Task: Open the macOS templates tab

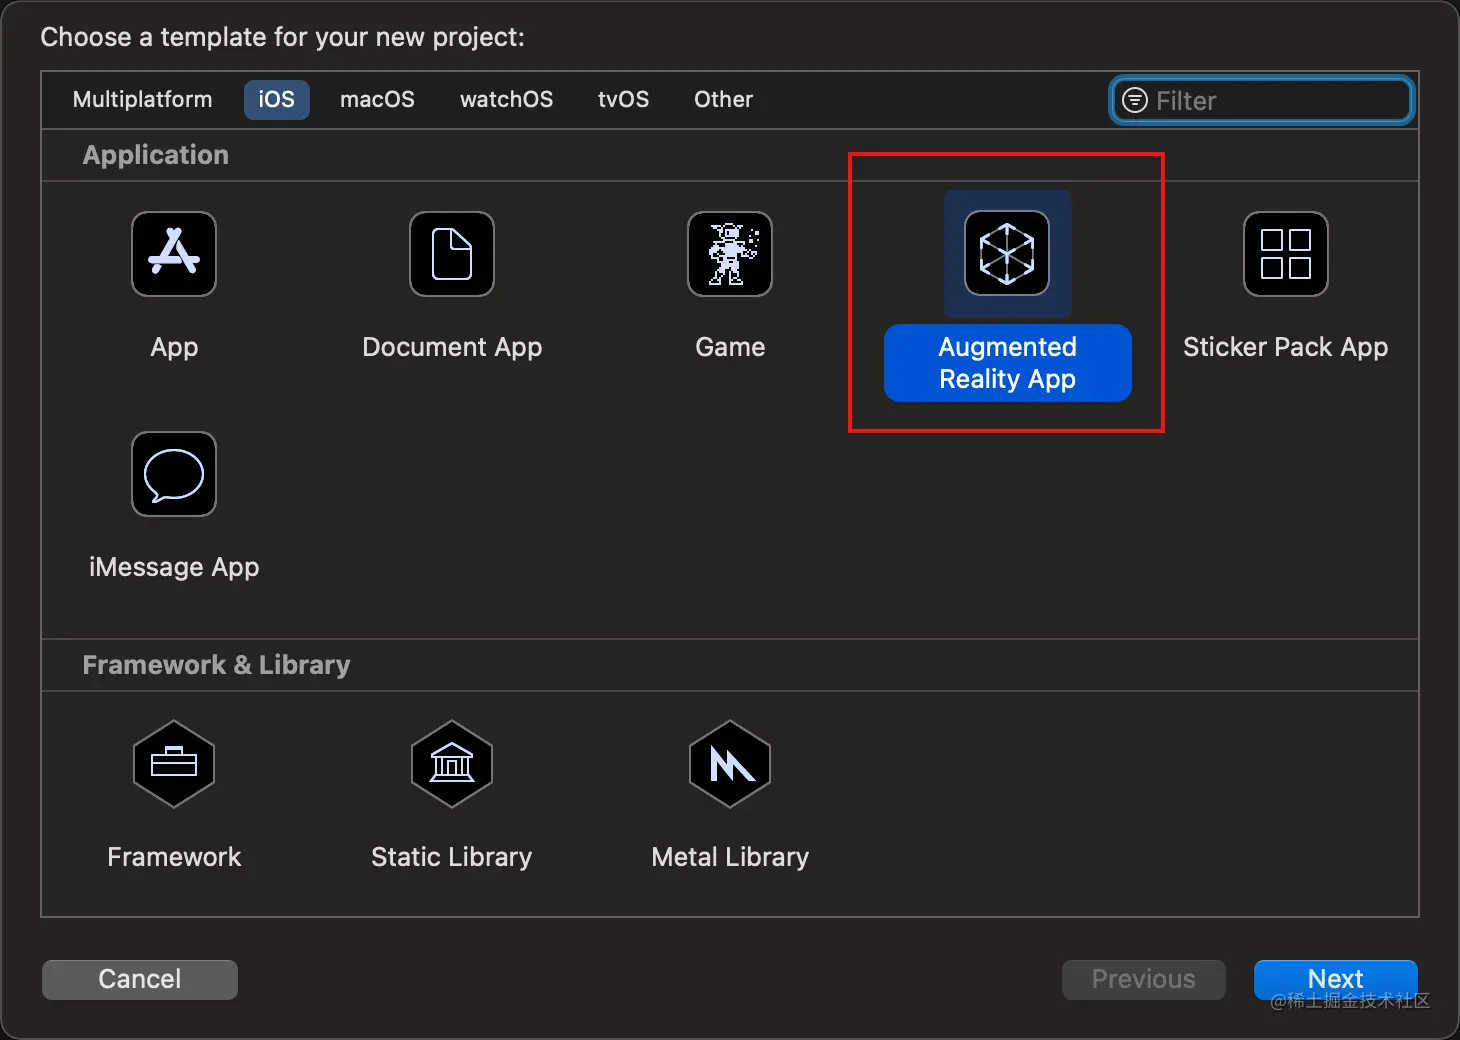Action: point(377,100)
